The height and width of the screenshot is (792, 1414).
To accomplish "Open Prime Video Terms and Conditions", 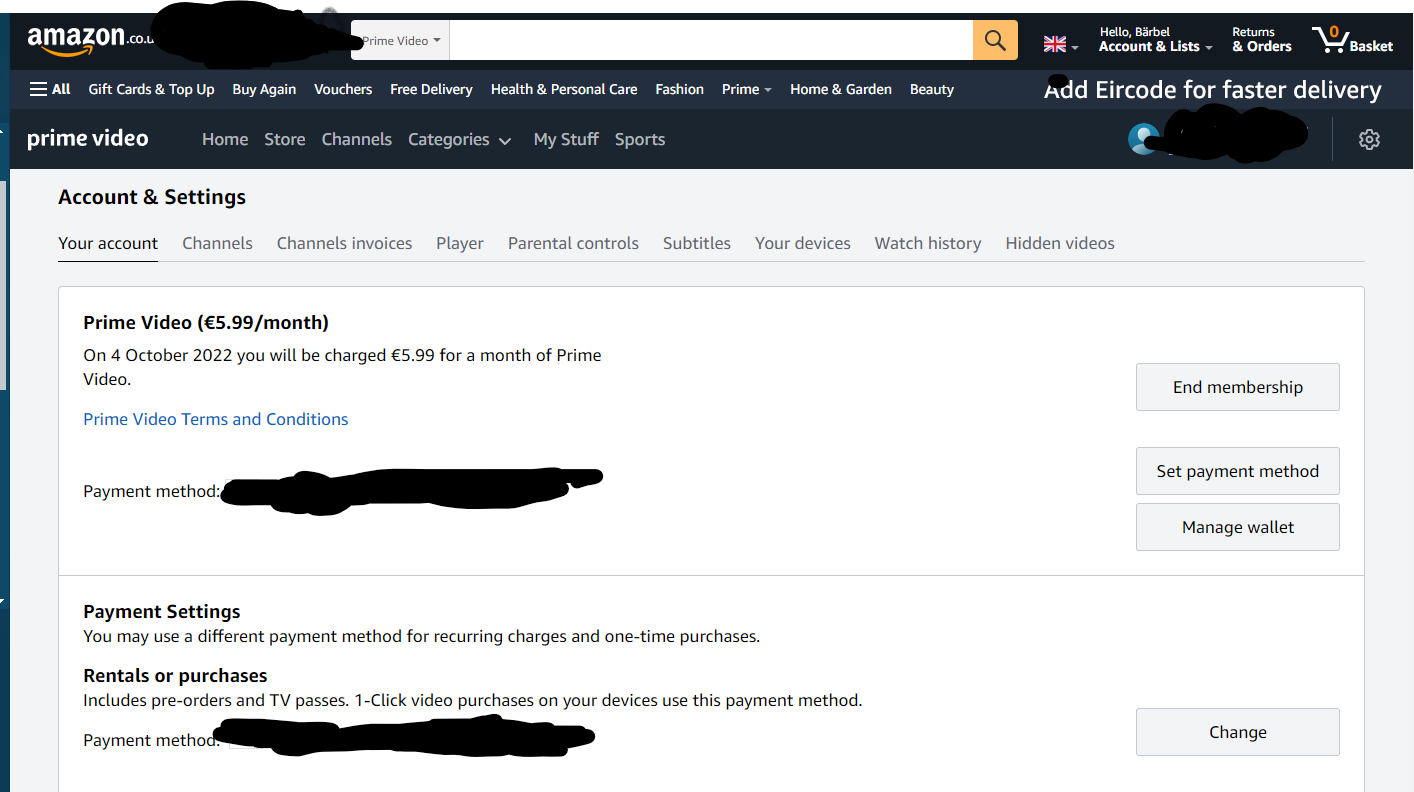I will [x=215, y=419].
